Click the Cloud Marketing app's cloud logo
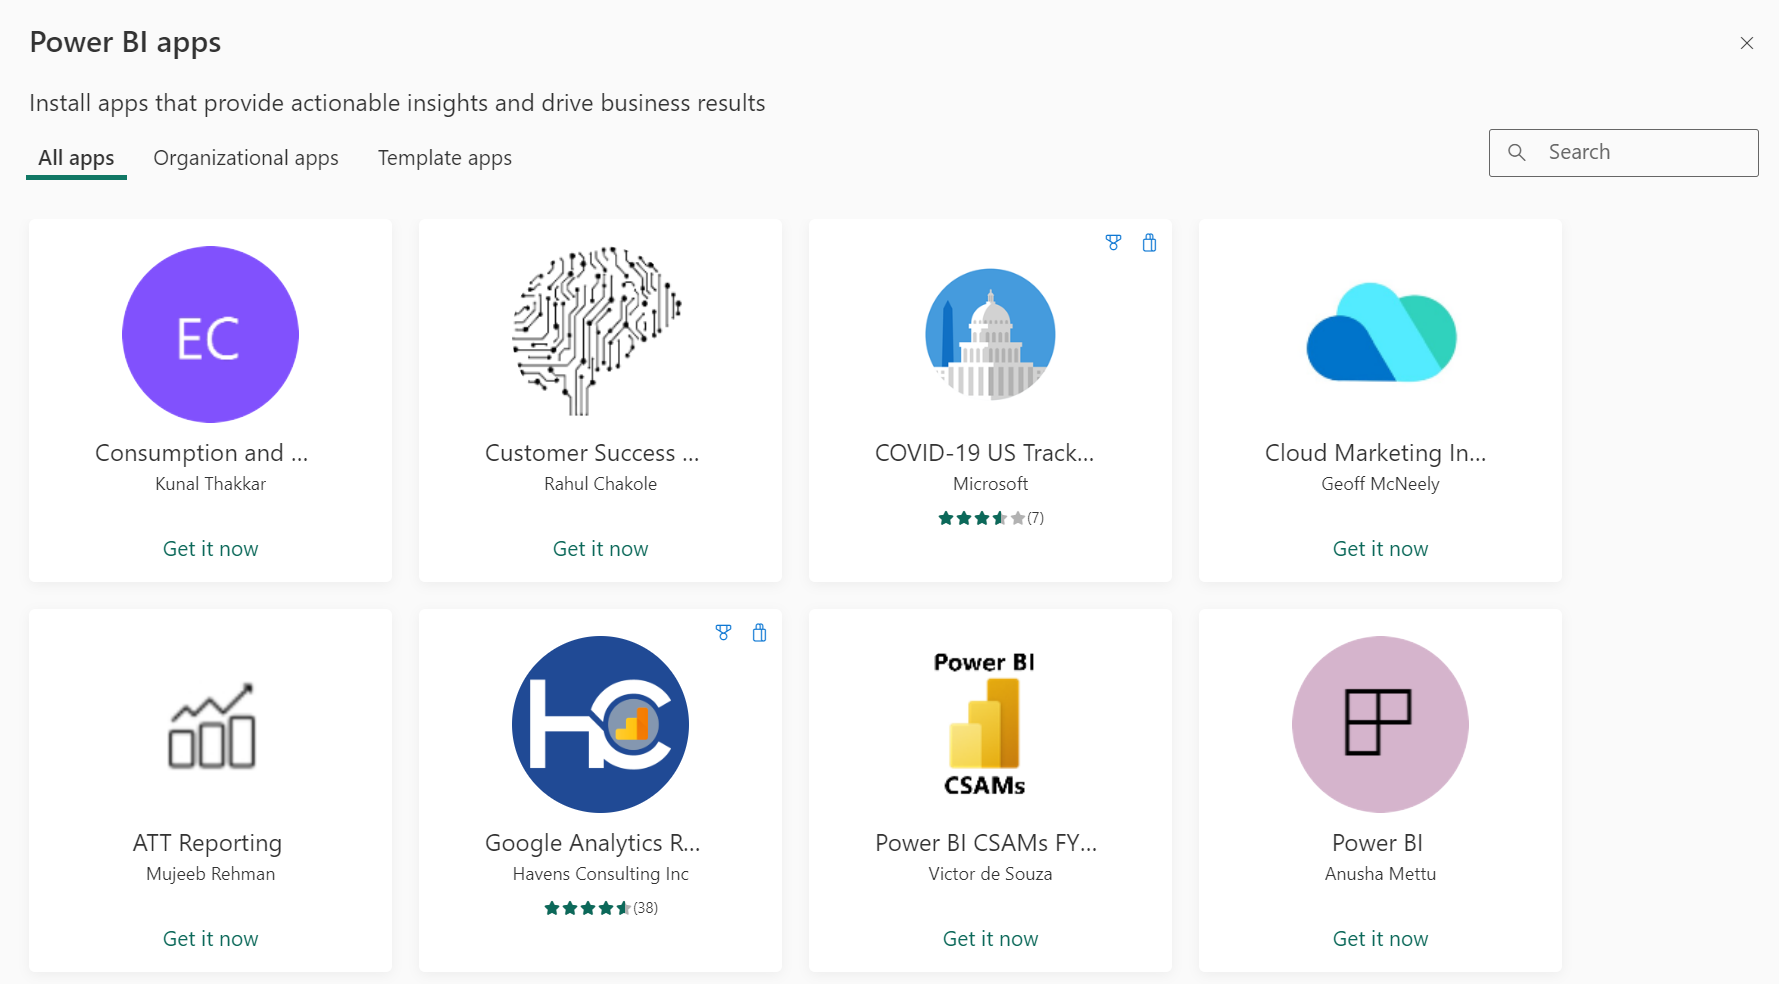1779x984 pixels. coord(1380,335)
